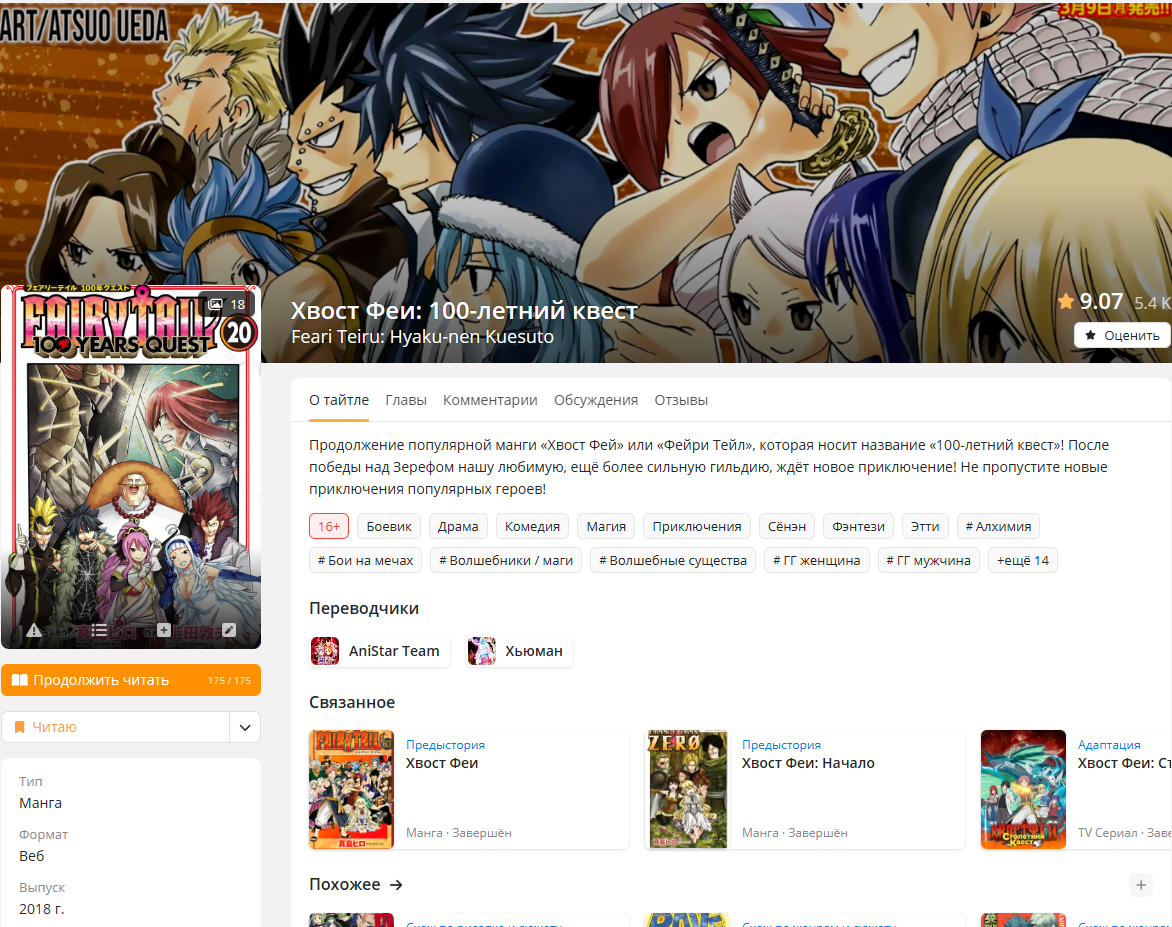This screenshot has height=927, width=1172.
Task: Click the # Волшебные существа tag
Action: [x=673, y=561]
